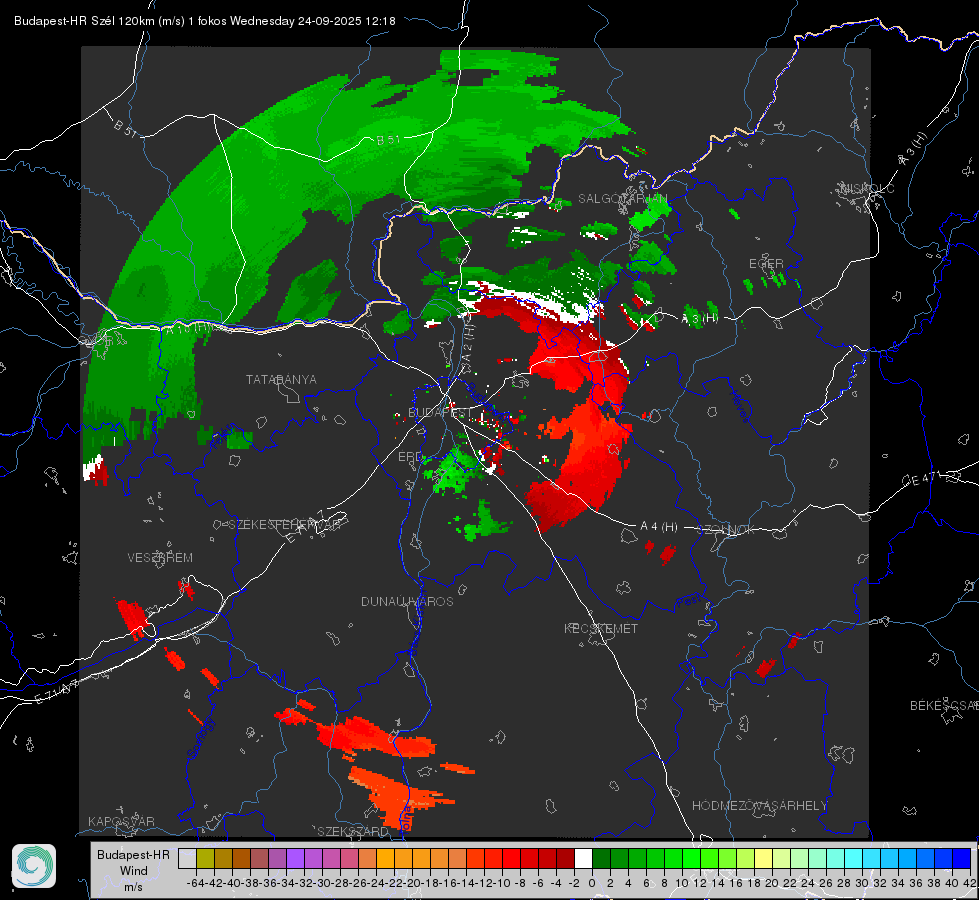Click the SZEKESFEHERVAR city label
The width and height of the screenshot is (979, 900).
(x=285, y=525)
